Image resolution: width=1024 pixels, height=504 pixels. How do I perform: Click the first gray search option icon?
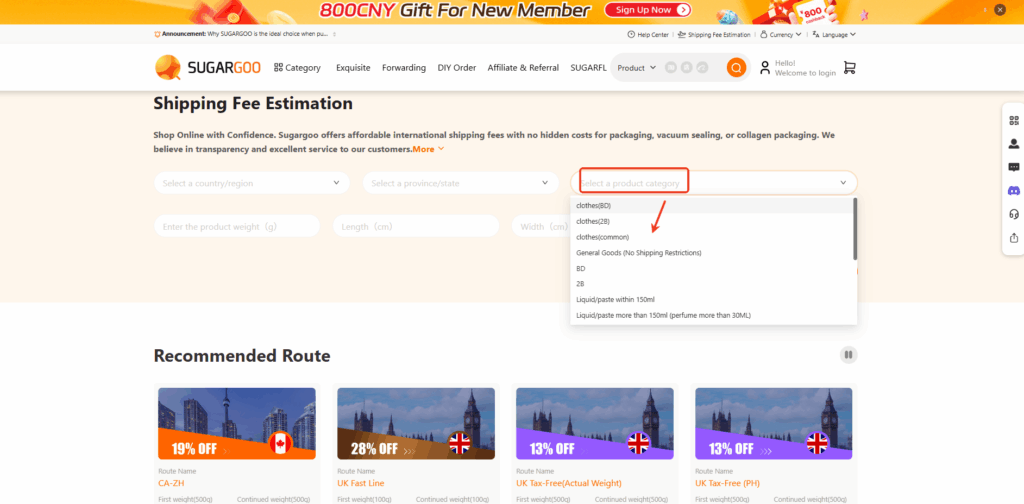pos(671,67)
